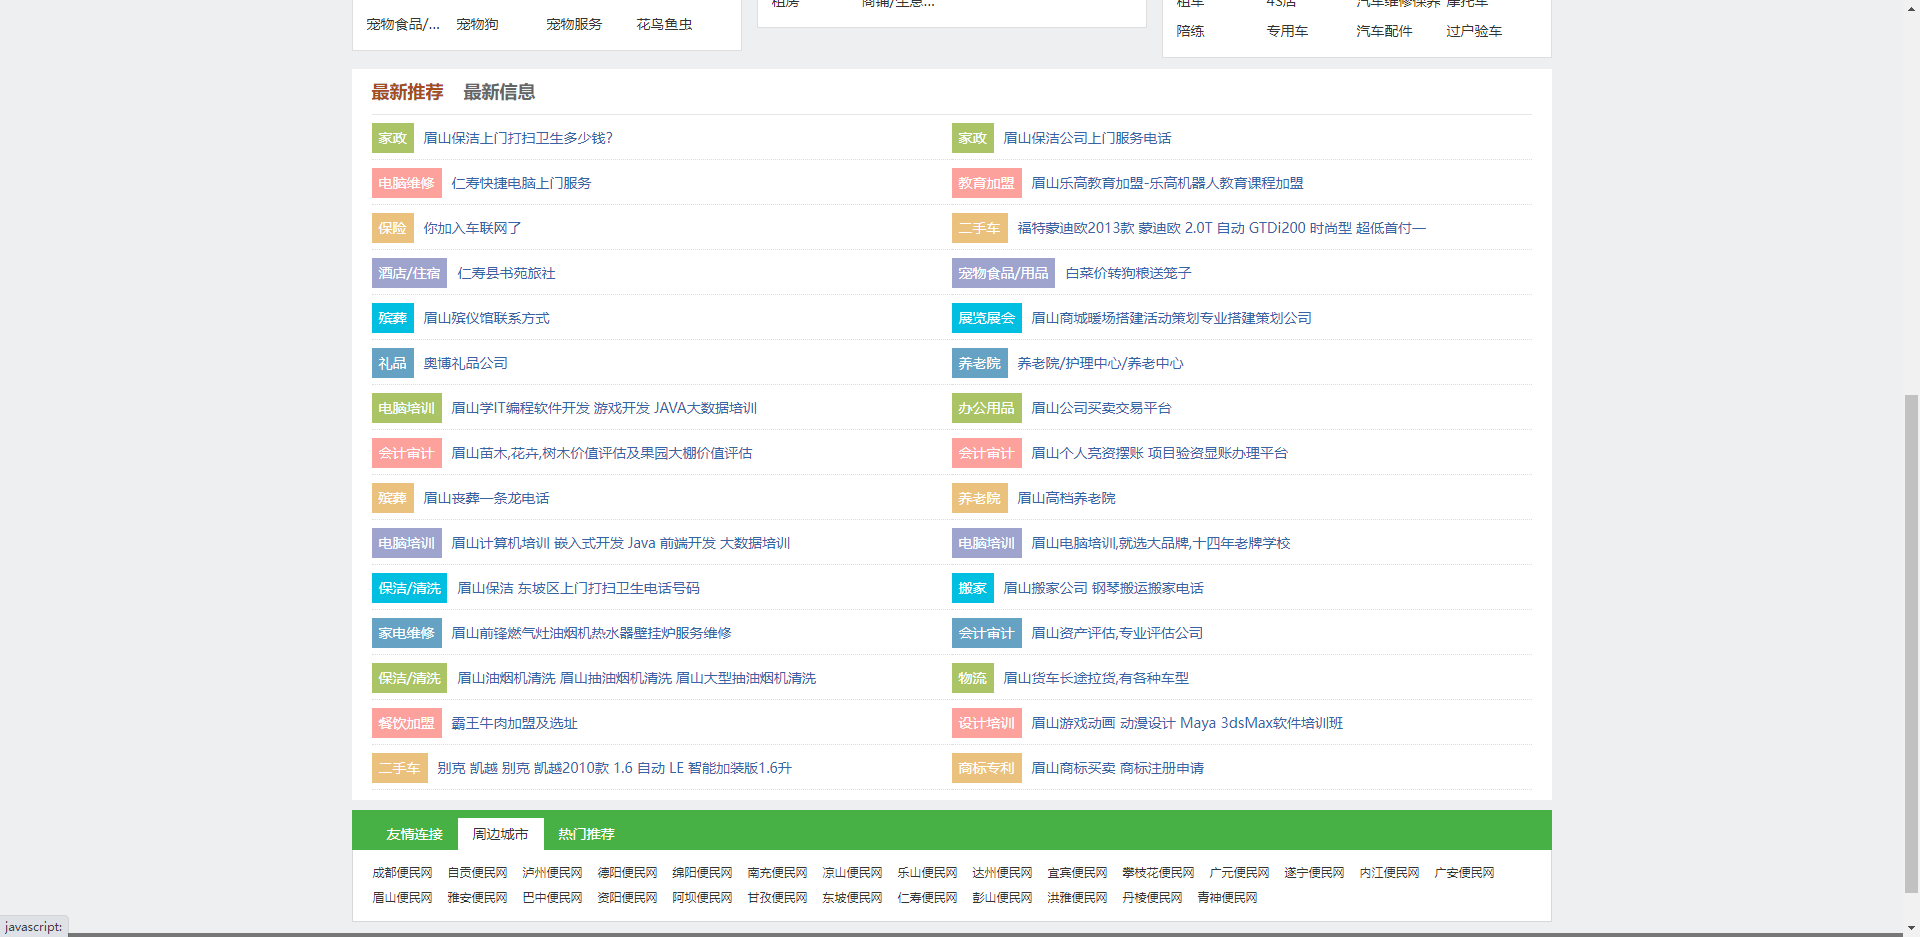Open 仁寿县书苑旅社 listing
The height and width of the screenshot is (937, 1920).
click(x=506, y=273)
